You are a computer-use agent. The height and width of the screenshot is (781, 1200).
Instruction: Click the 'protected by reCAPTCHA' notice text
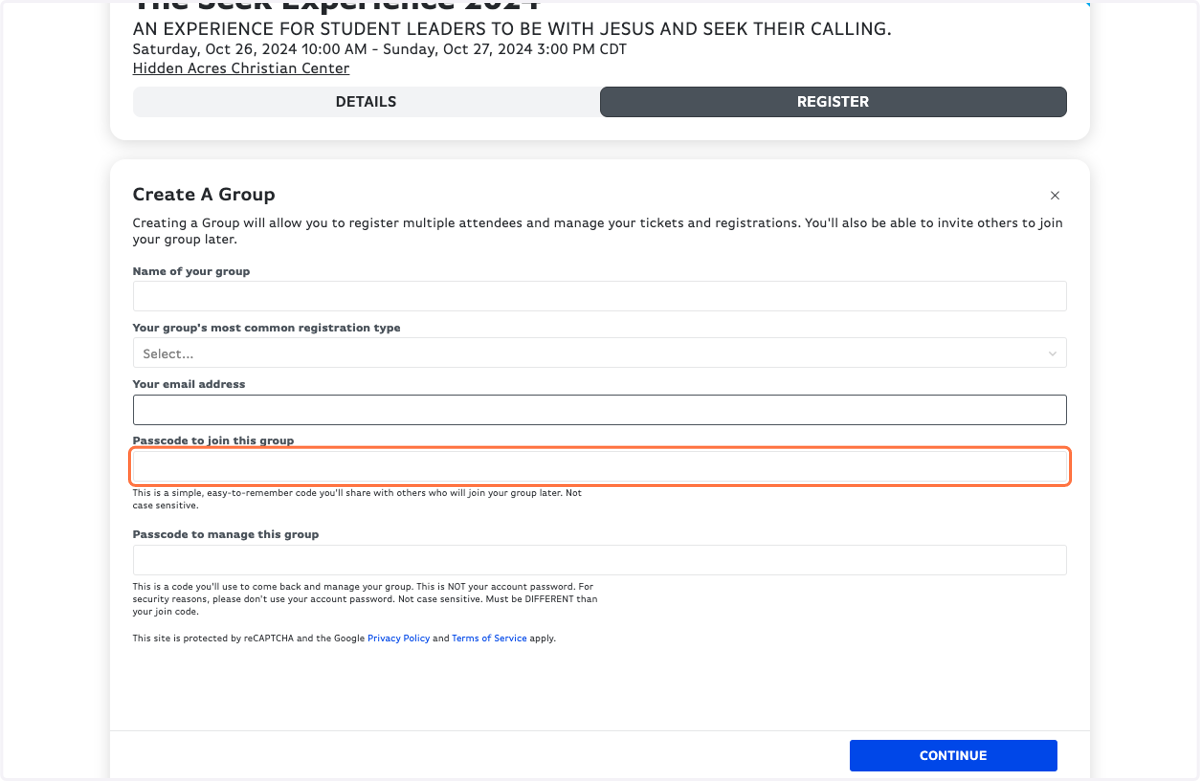point(344,638)
